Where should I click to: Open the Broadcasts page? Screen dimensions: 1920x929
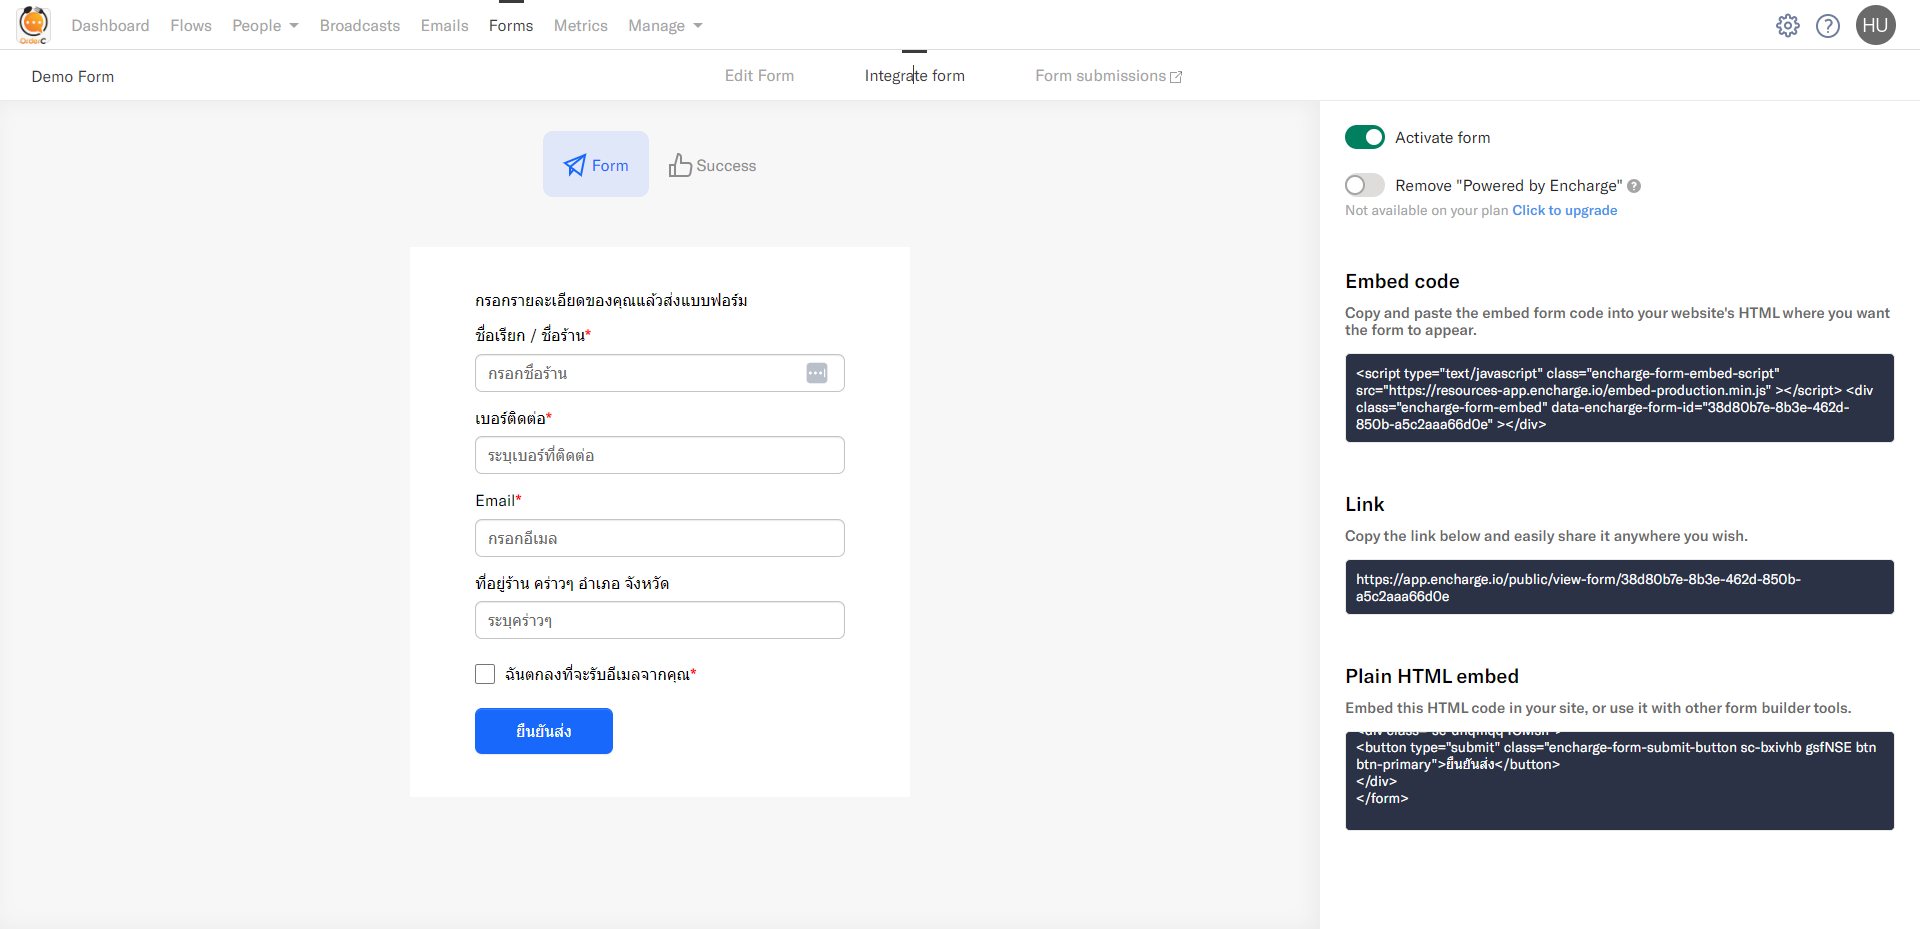[x=360, y=26]
